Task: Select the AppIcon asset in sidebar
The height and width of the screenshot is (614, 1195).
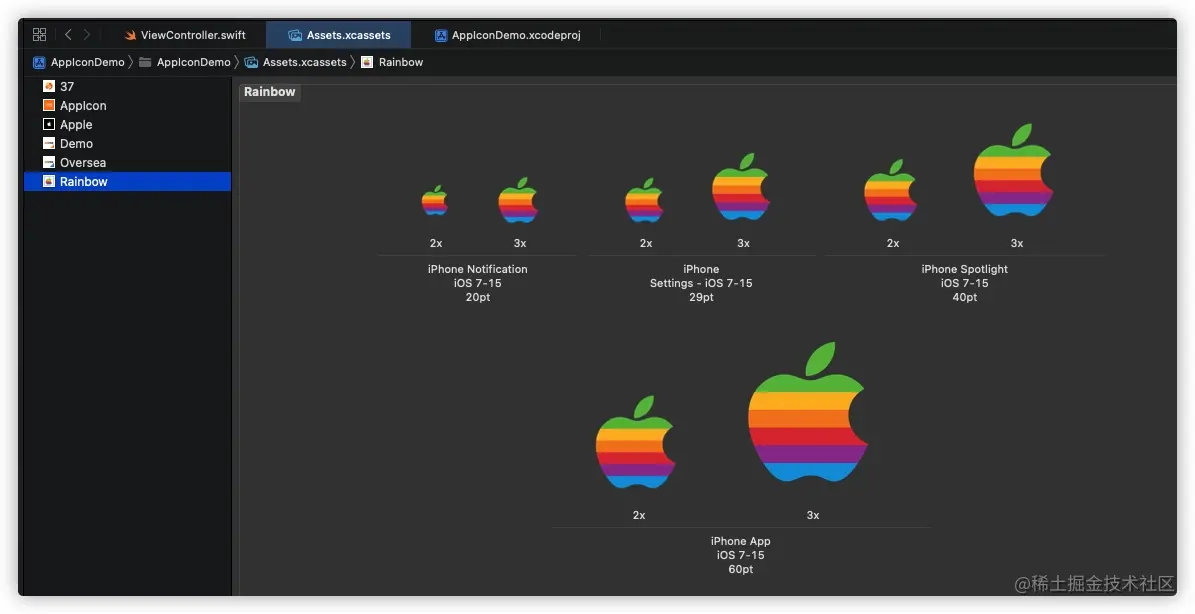Action: tap(127, 105)
